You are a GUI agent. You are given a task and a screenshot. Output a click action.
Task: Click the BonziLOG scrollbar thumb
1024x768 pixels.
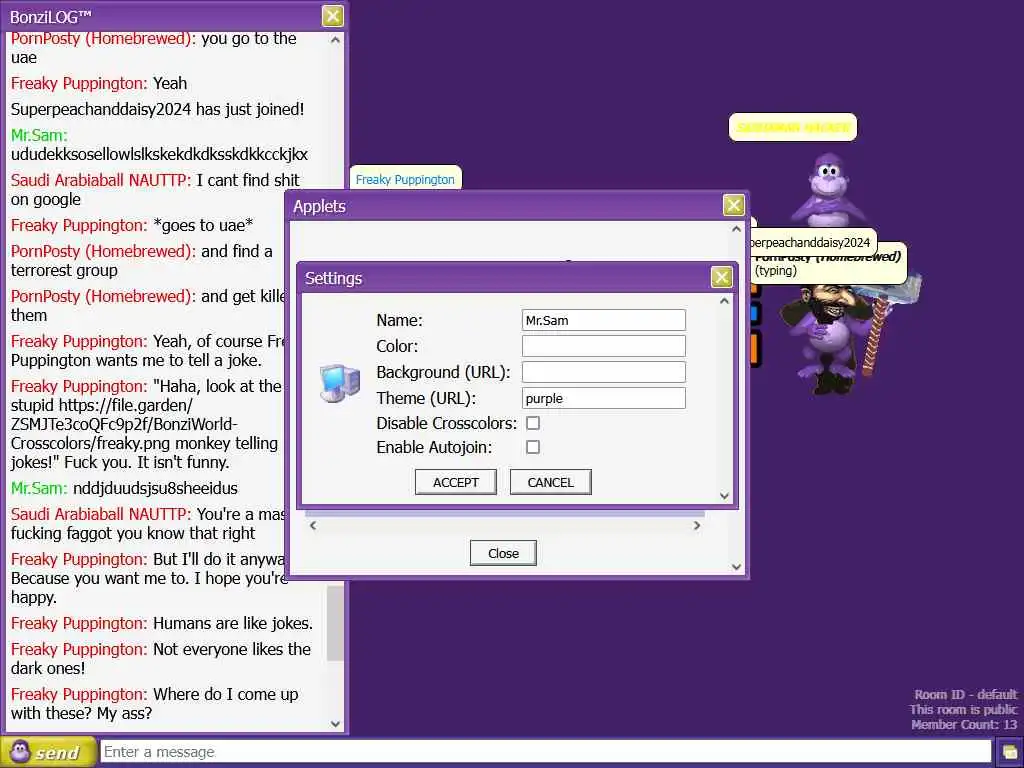pos(335,623)
